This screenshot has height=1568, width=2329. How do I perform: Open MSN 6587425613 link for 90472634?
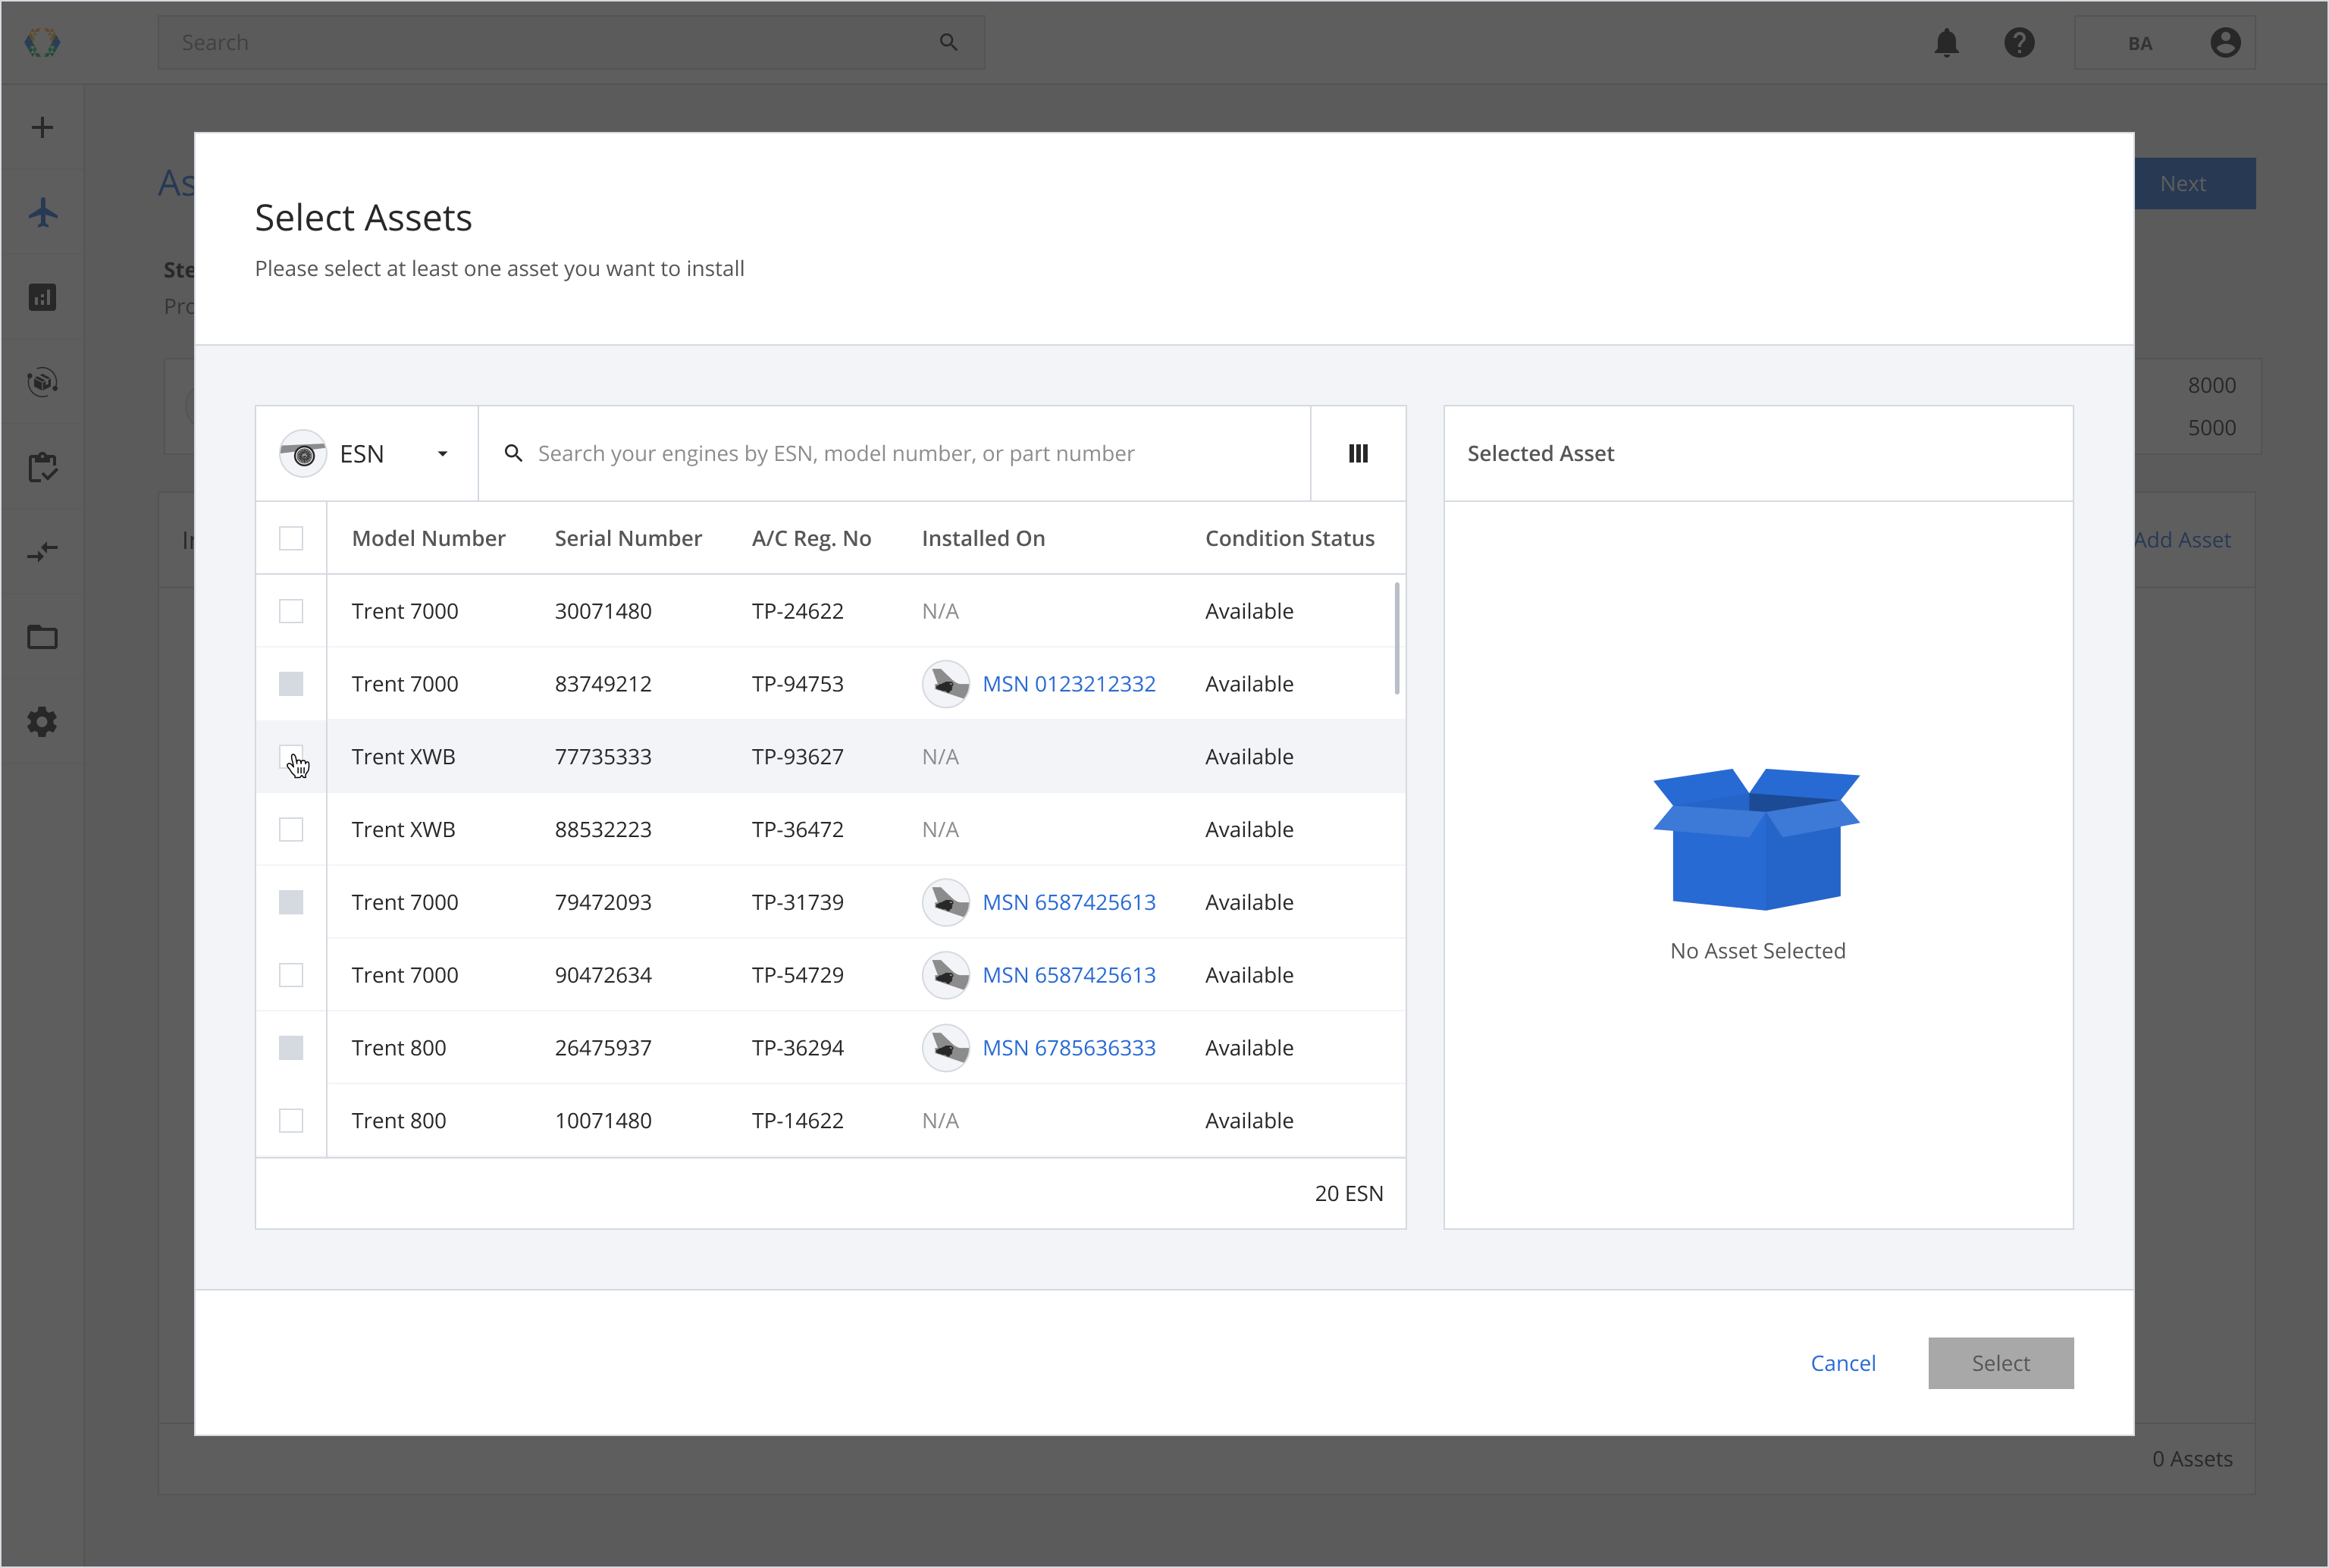(x=1069, y=975)
